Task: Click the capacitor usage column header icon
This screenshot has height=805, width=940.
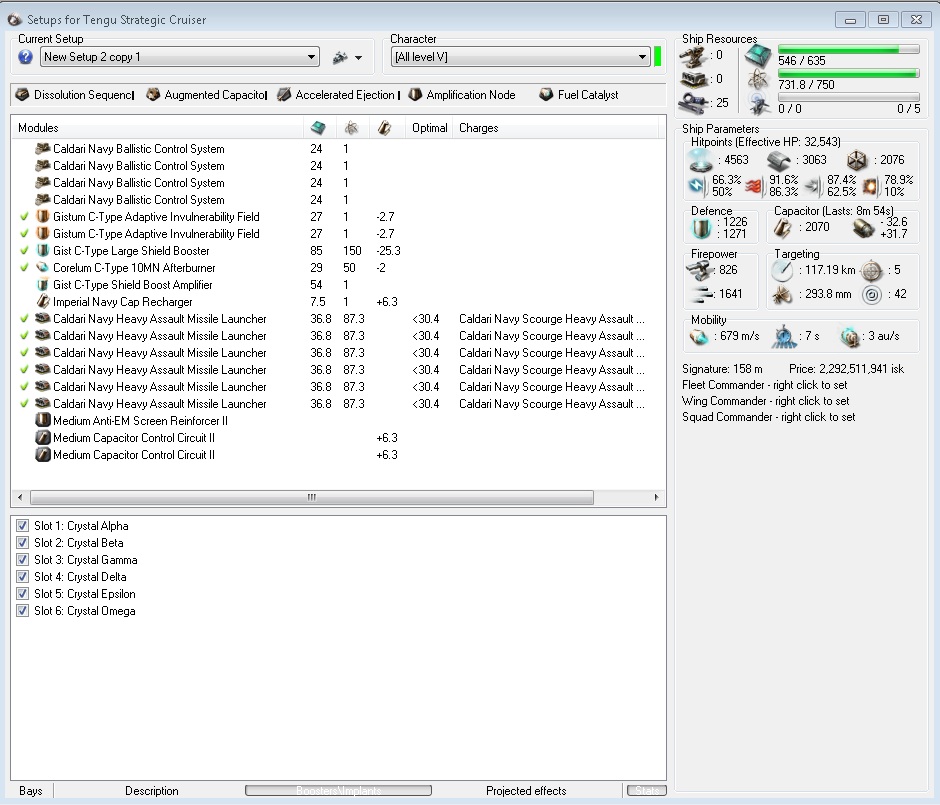Action: (384, 128)
